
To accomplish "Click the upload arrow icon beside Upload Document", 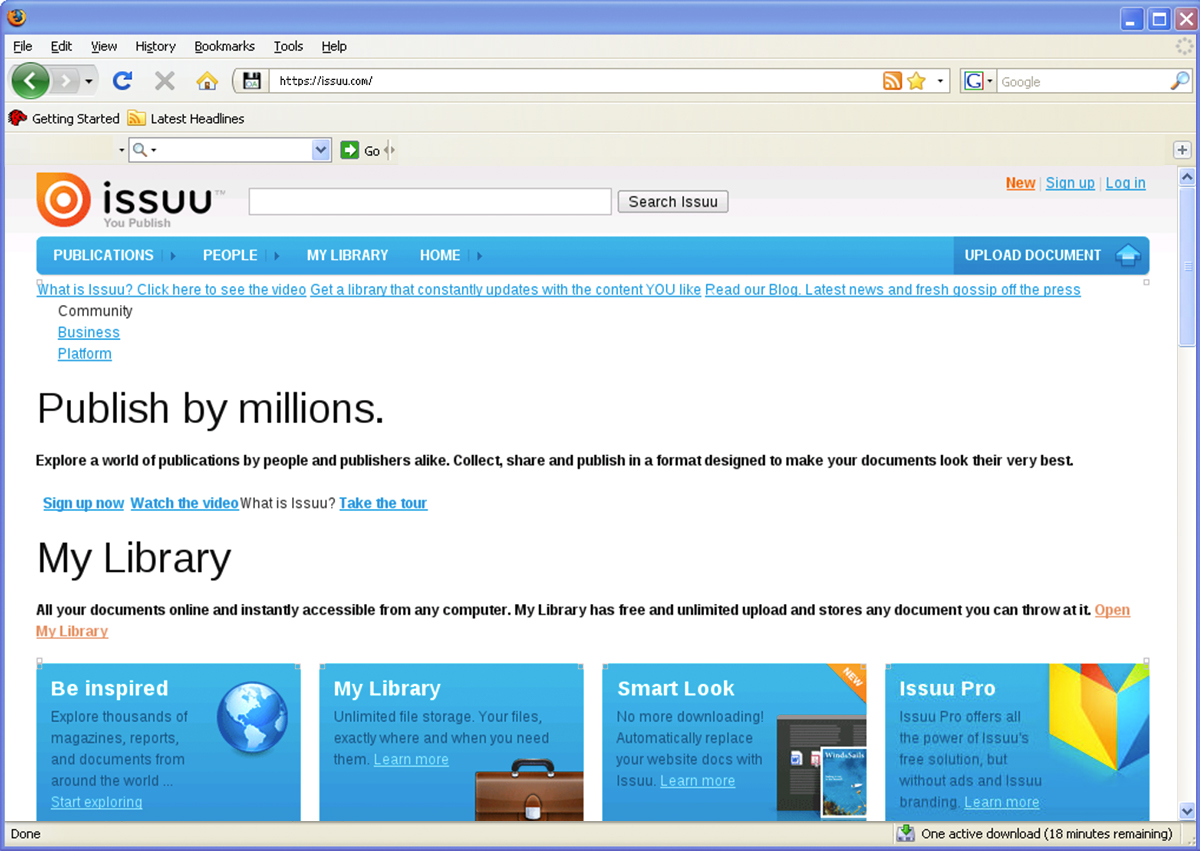I will click(x=1128, y=255).
